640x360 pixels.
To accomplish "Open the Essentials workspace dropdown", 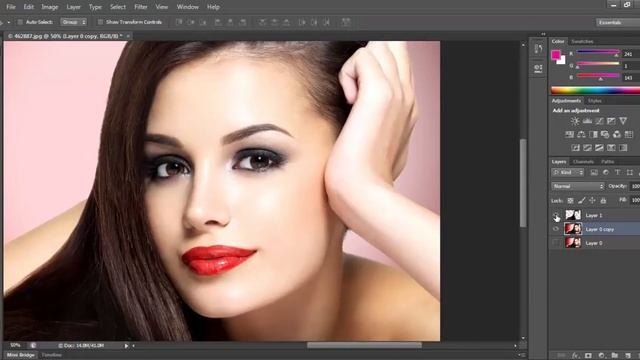I will click(x=618, y=22).
